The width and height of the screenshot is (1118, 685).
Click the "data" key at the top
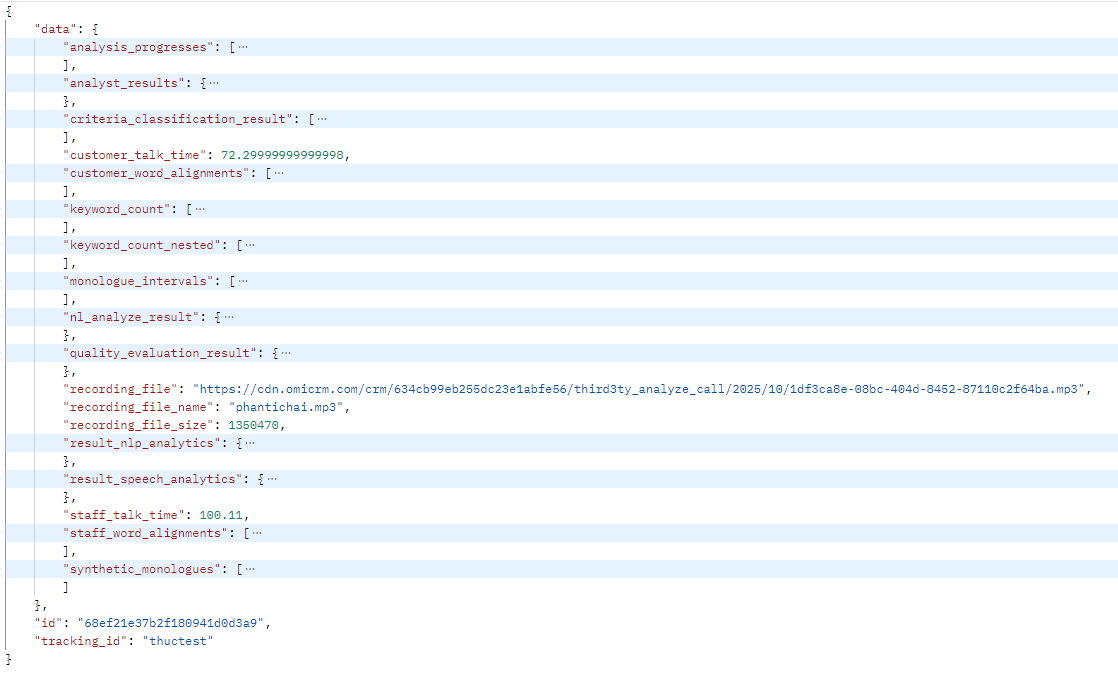(x=53, y=29)
